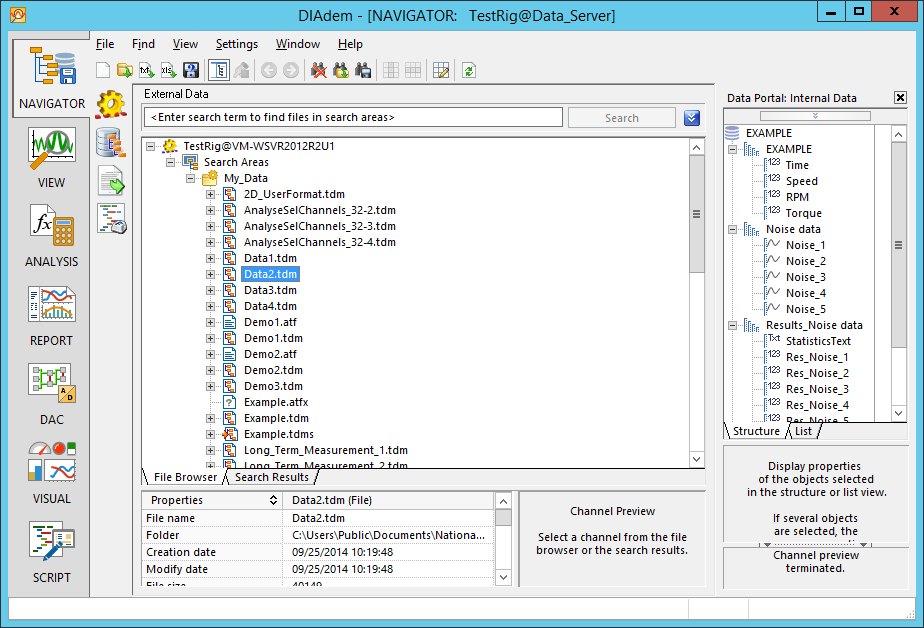Viewport: 924px width, 628px height.
Task: Open the VIEW panel
Action: coord(51,158)
